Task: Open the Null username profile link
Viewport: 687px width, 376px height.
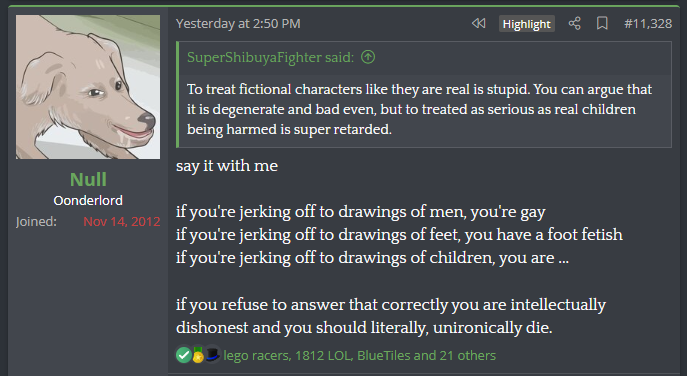Action: point(88,179)
